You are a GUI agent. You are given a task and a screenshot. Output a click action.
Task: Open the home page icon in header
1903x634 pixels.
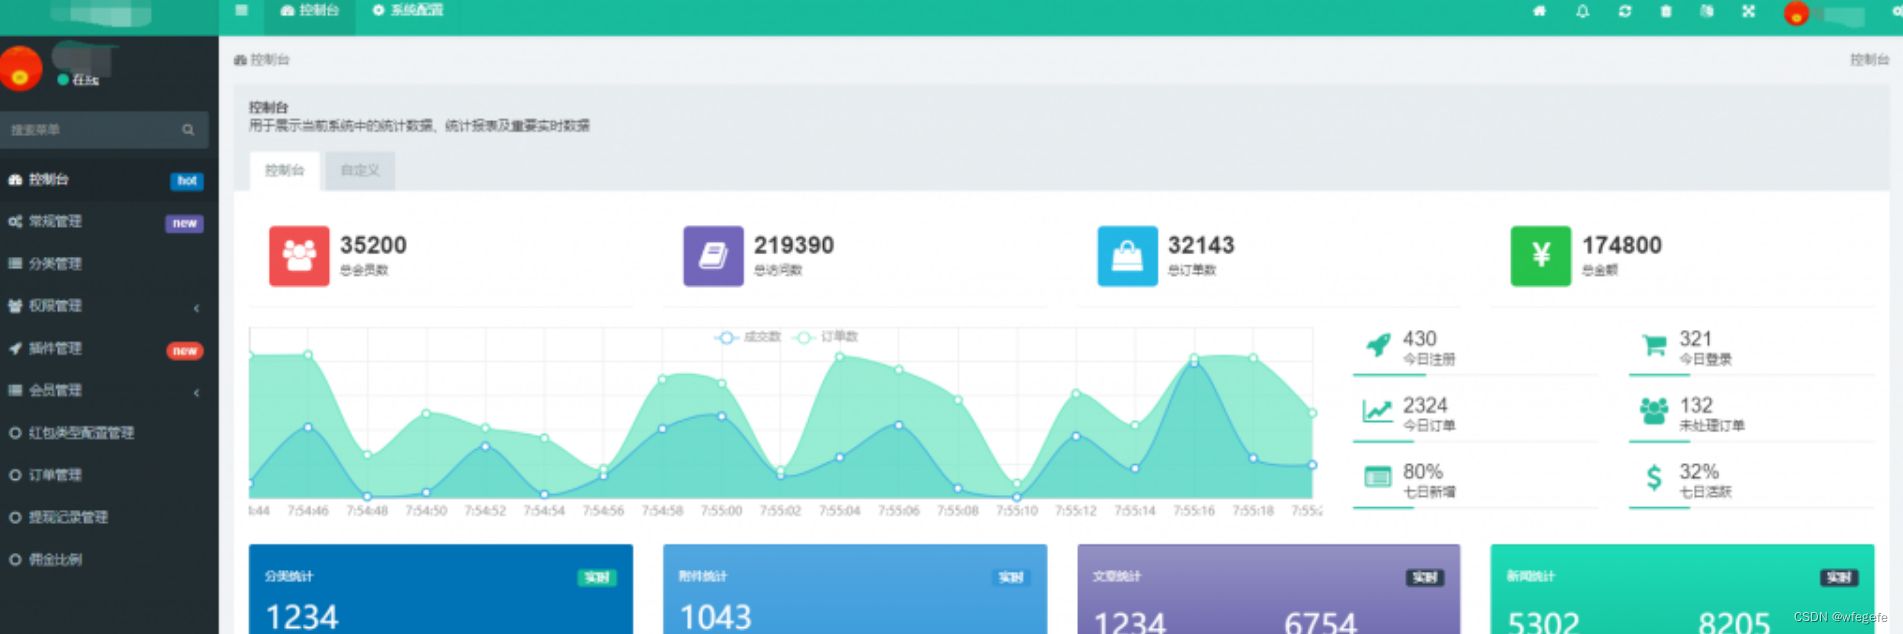coord(1539,11)
